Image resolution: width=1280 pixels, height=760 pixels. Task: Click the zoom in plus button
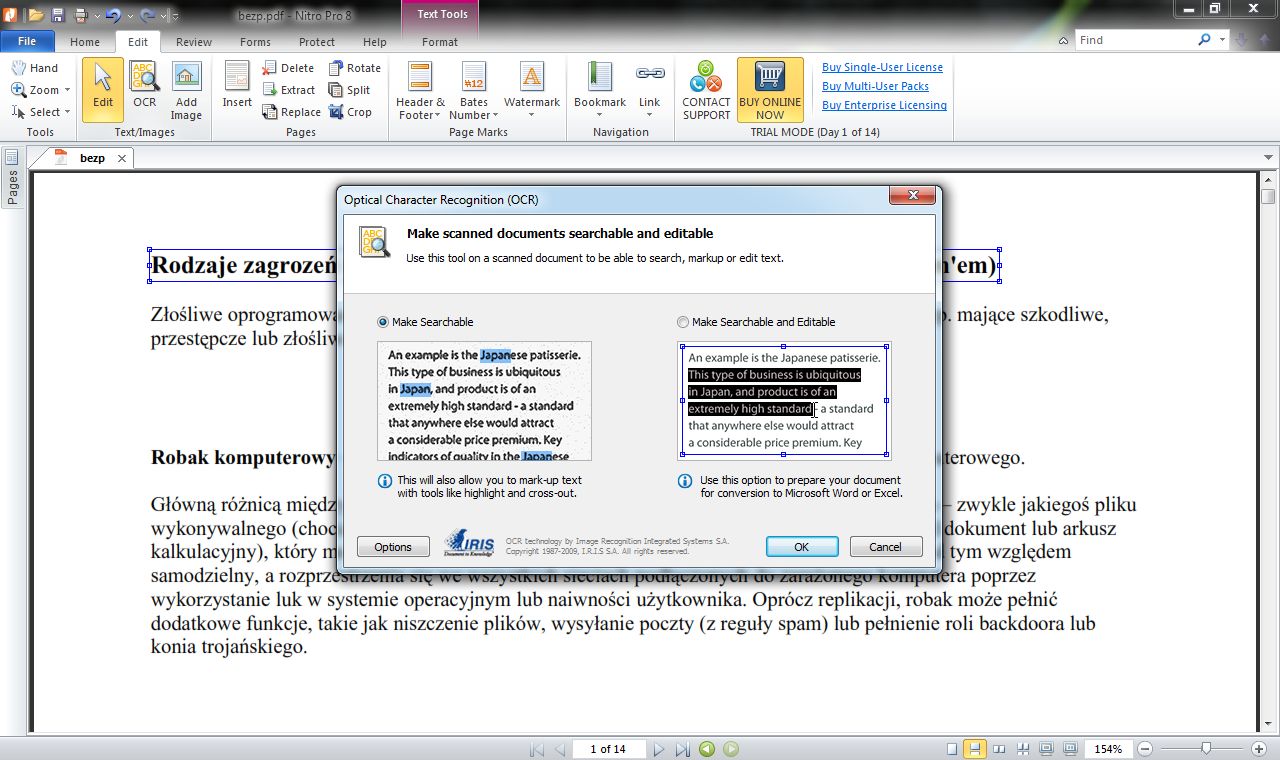1259,749
